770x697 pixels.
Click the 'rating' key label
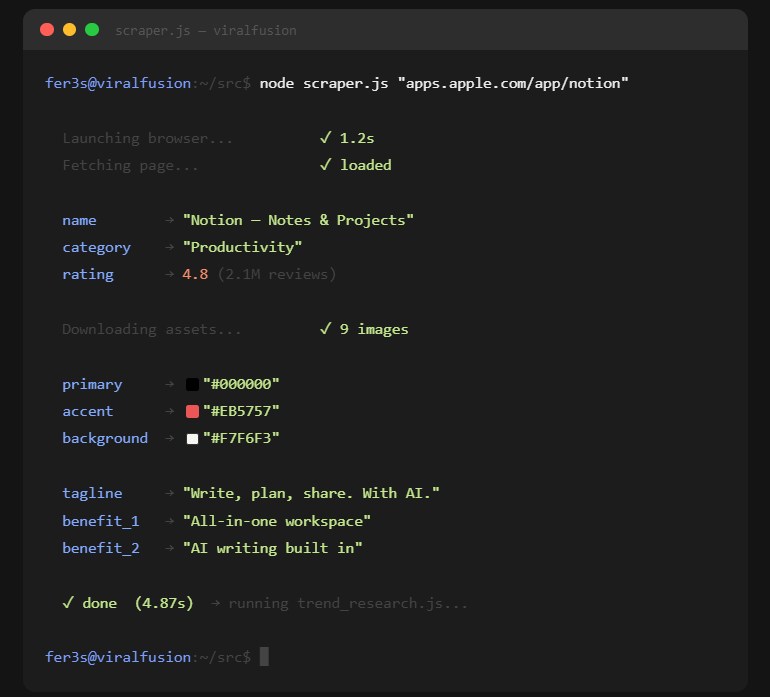tap(88, 275)
